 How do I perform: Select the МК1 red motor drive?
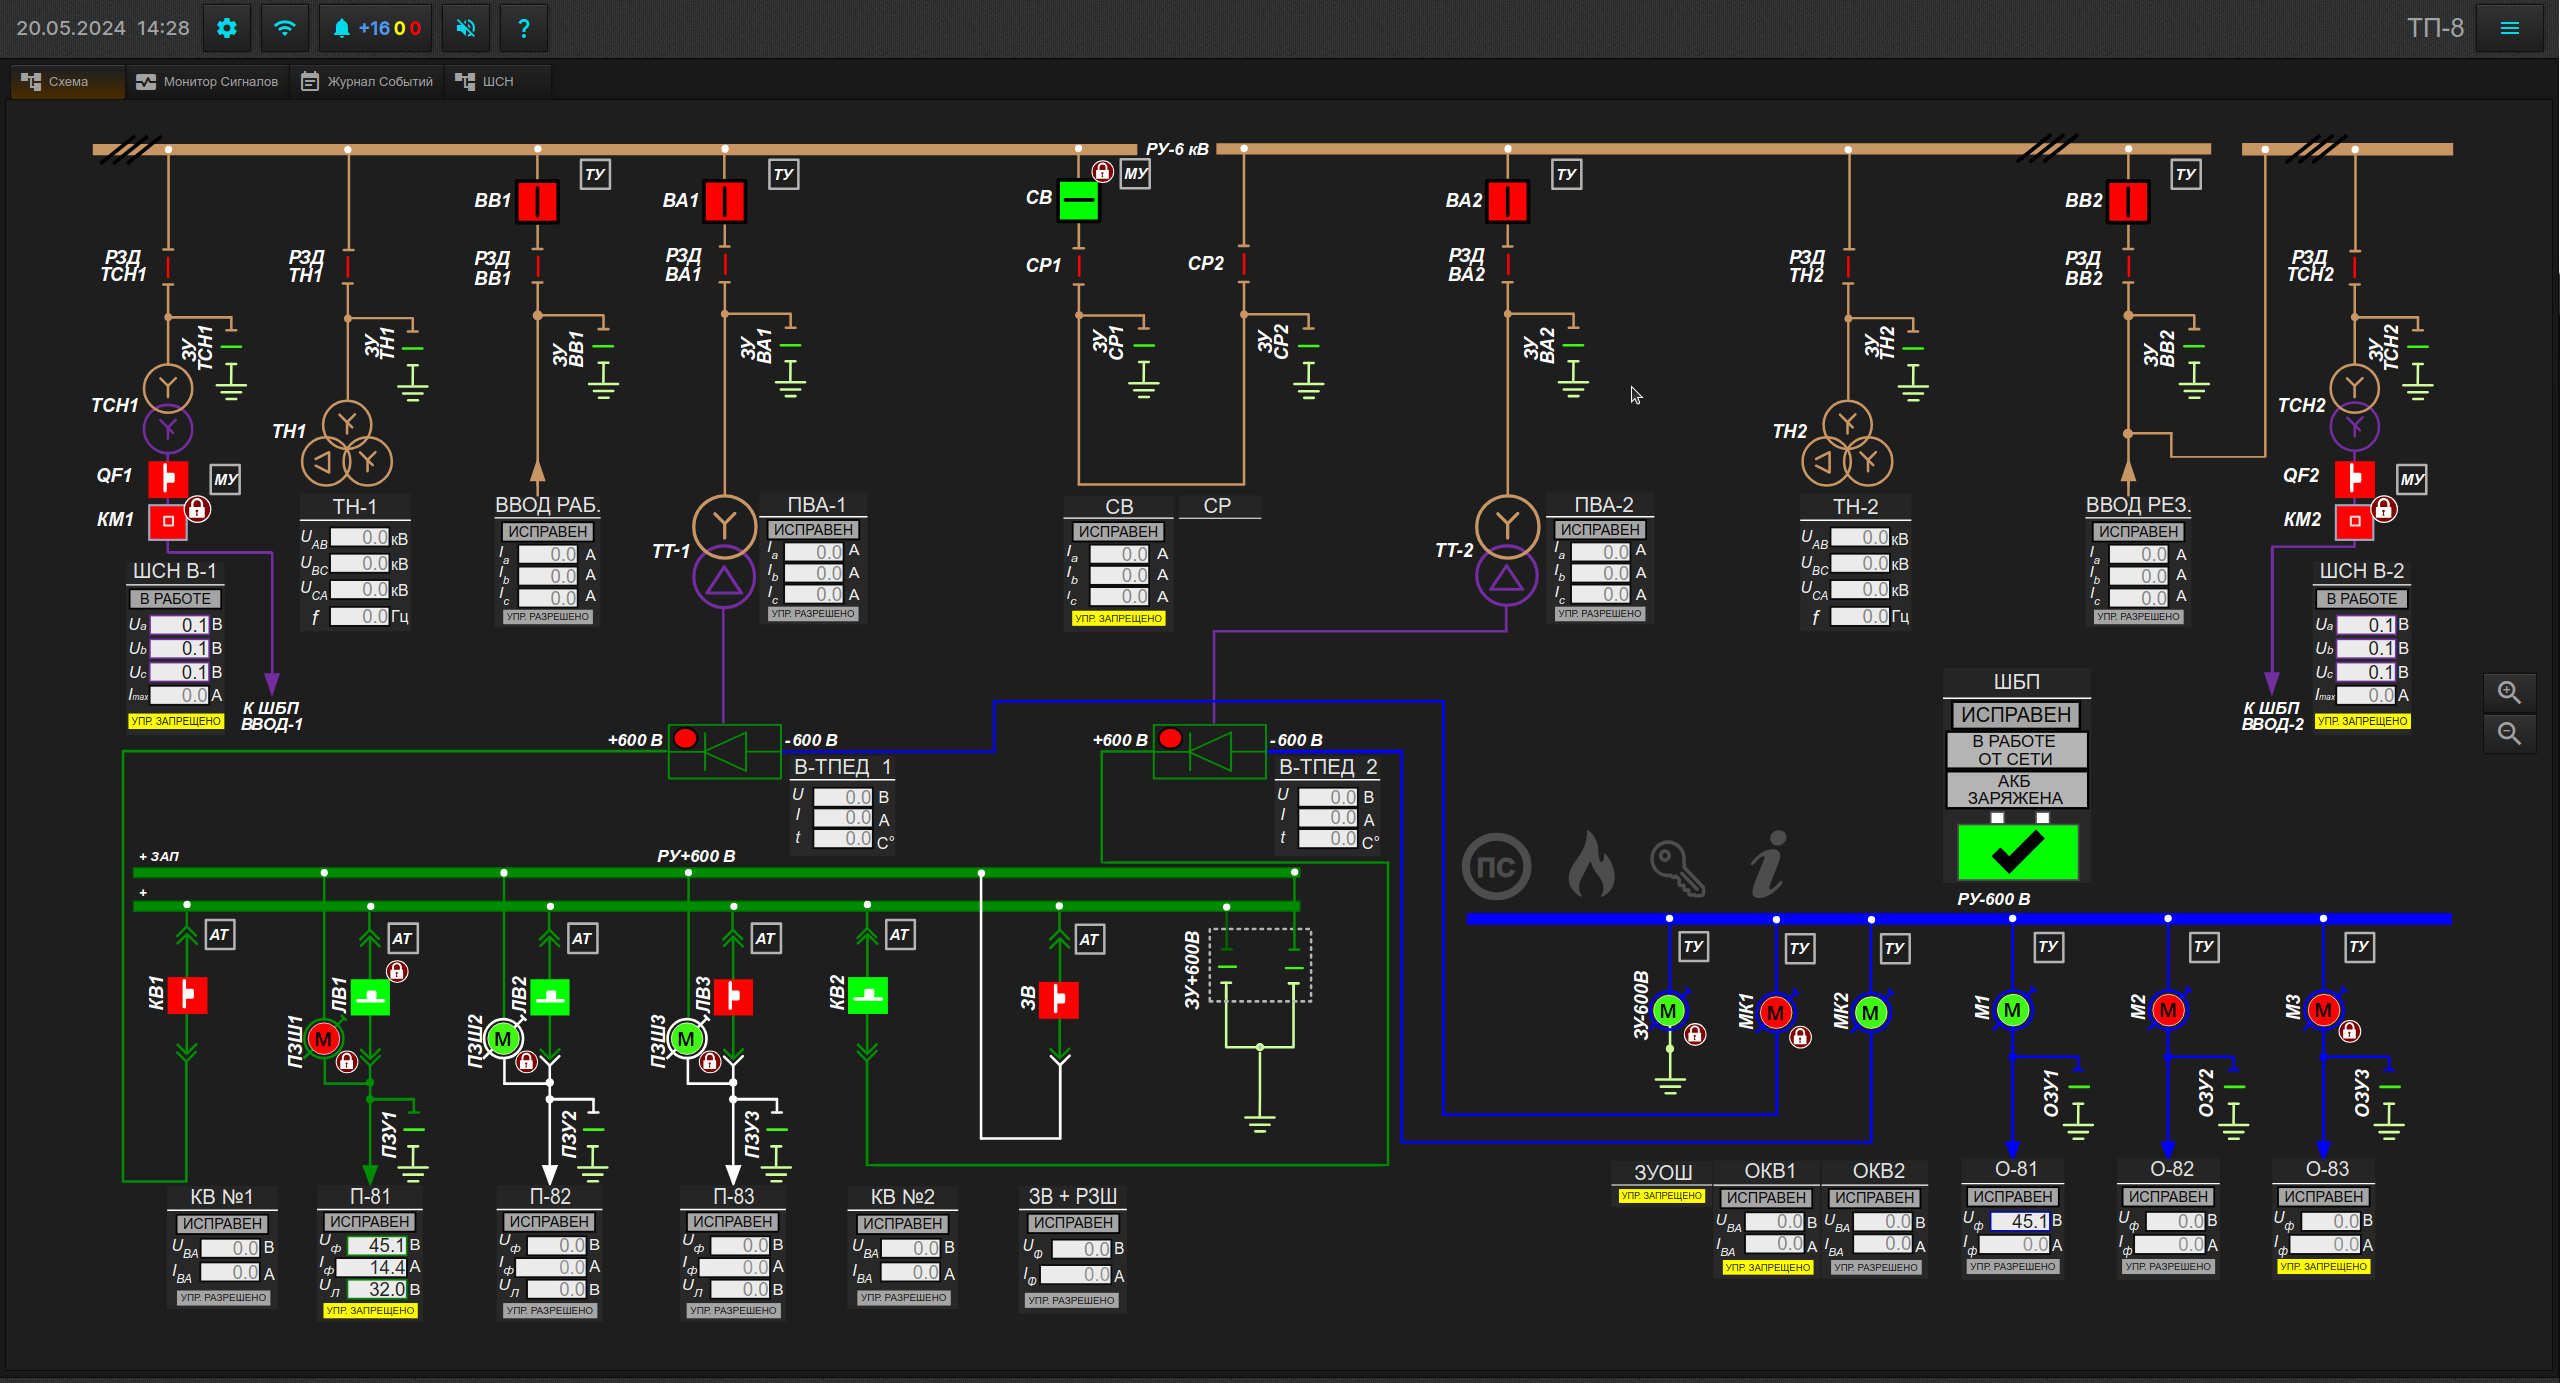[x=1776, y=1013]
